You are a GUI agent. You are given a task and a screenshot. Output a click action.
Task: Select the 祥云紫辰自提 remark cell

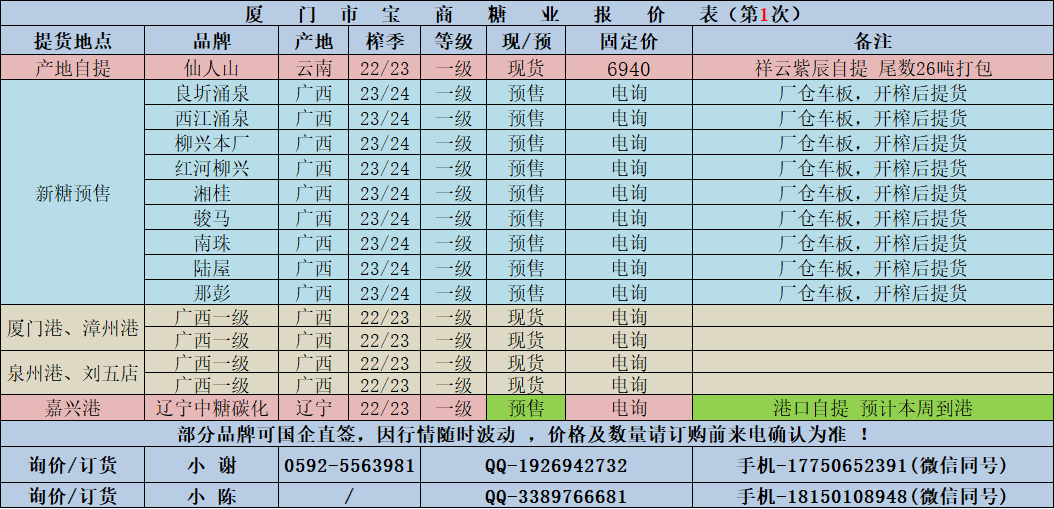[x=872, y=69]
